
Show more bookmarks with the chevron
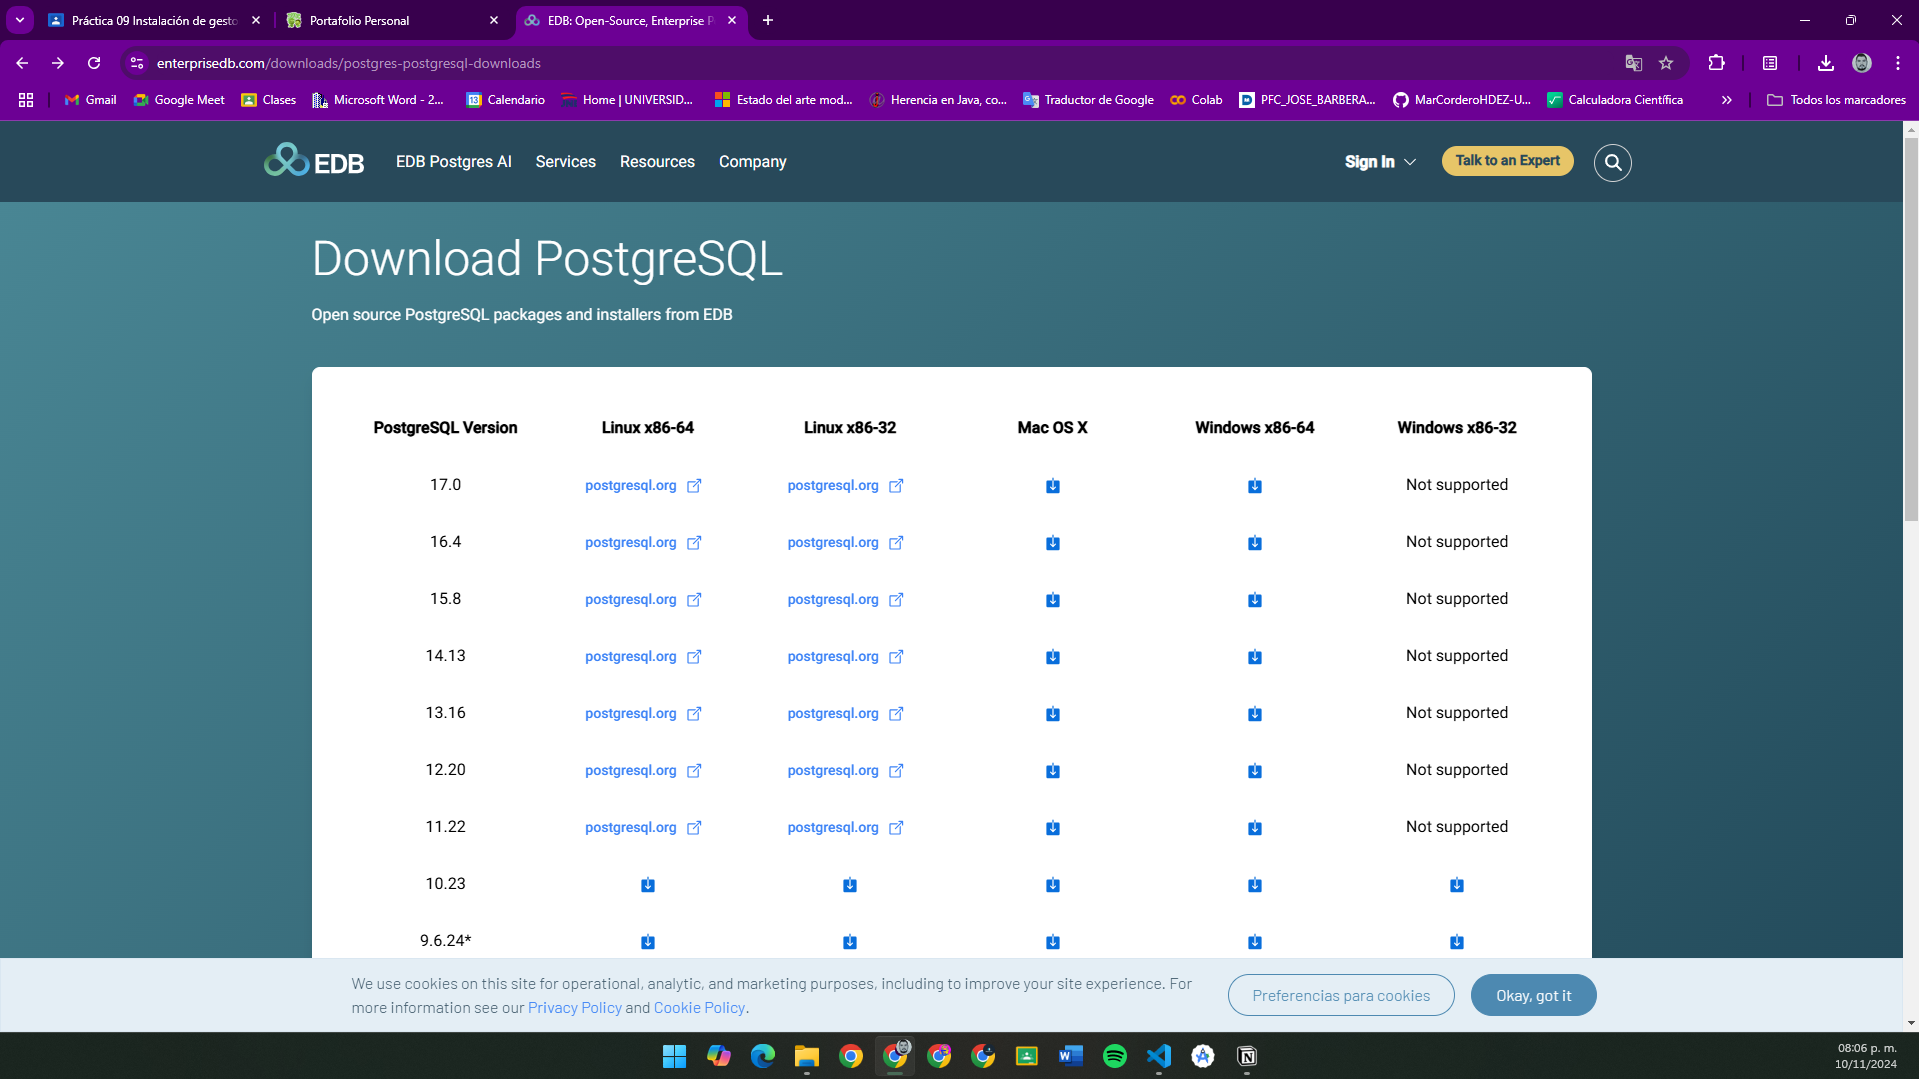coord(1727,100)
